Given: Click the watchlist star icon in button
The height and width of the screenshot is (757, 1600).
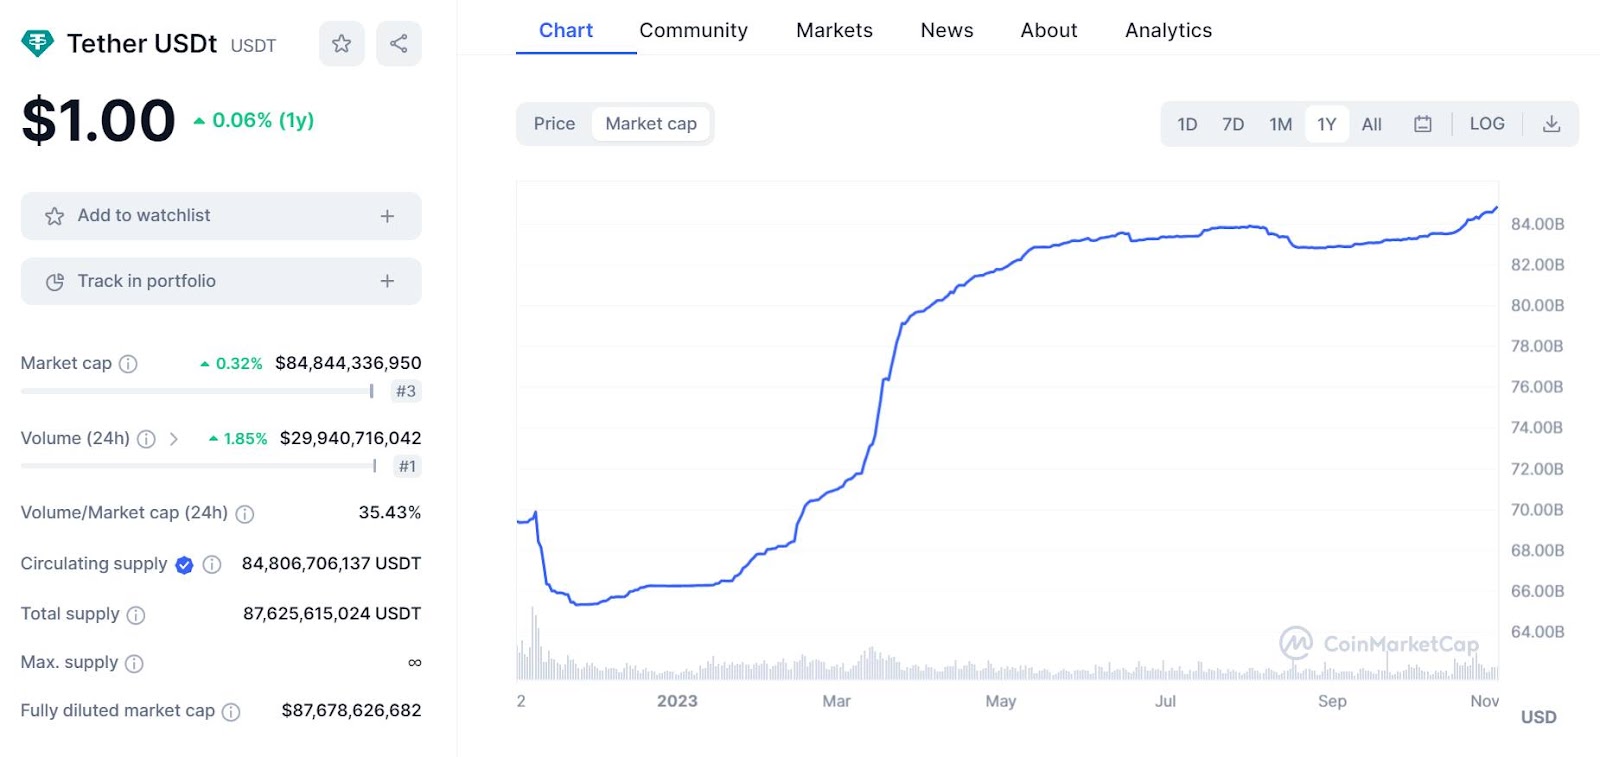Looking at the screenshot, I should point(55,216).
